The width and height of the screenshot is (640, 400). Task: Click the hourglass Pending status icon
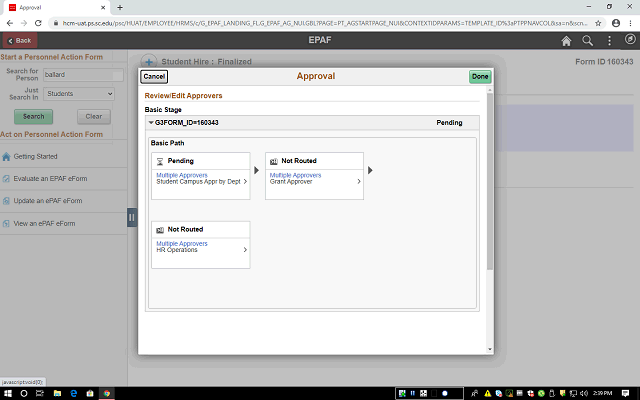pyautogui.click(x=160, y=162)
